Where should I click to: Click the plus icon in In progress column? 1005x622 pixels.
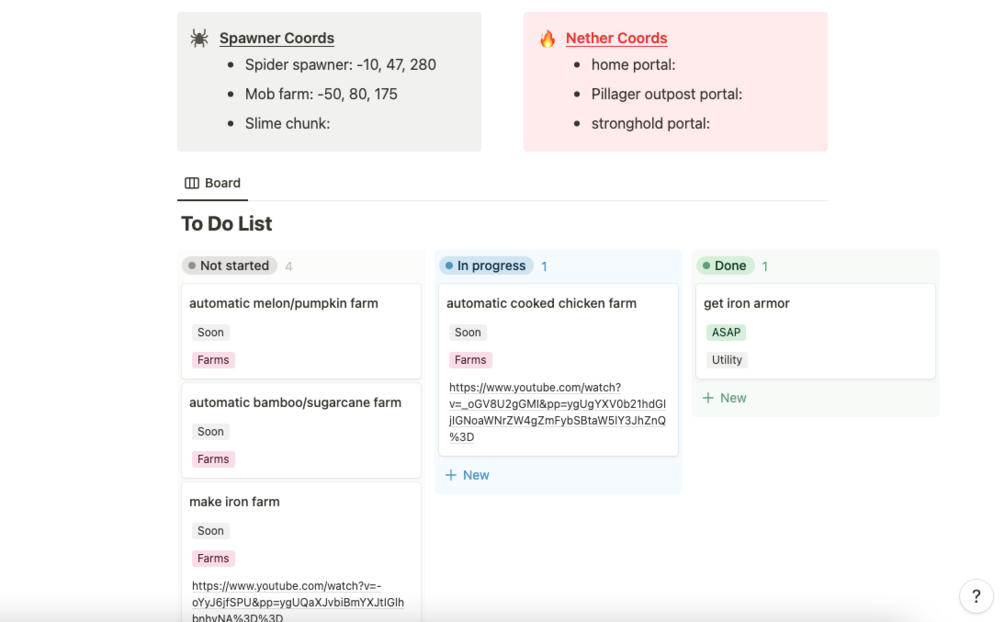(x=451, y=475)
